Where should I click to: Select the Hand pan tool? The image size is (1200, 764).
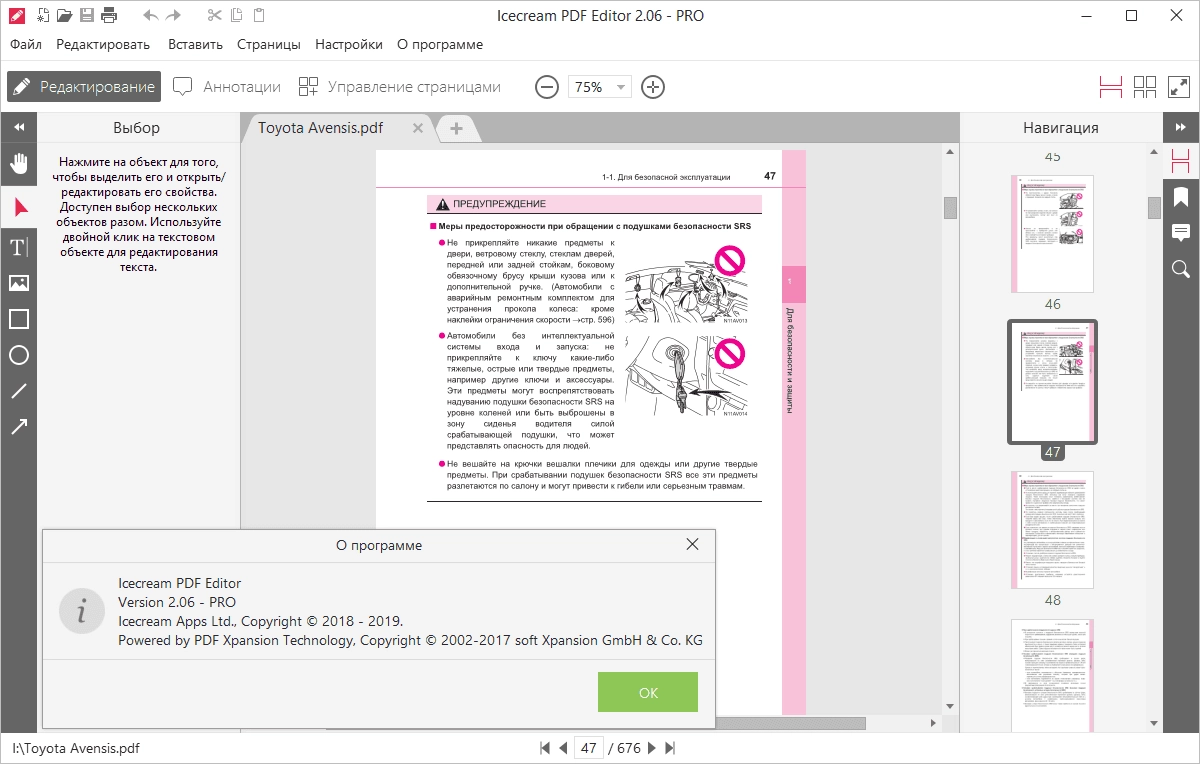[x=19, y=163]
